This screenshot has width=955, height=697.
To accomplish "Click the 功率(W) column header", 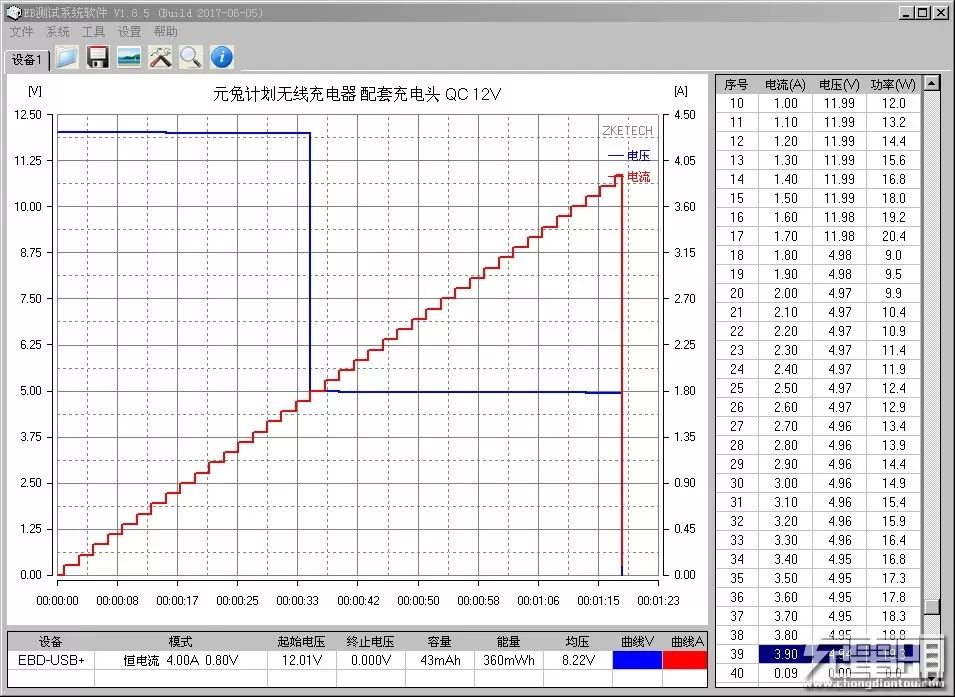I will pyautogui.click(x=893, y=85).
